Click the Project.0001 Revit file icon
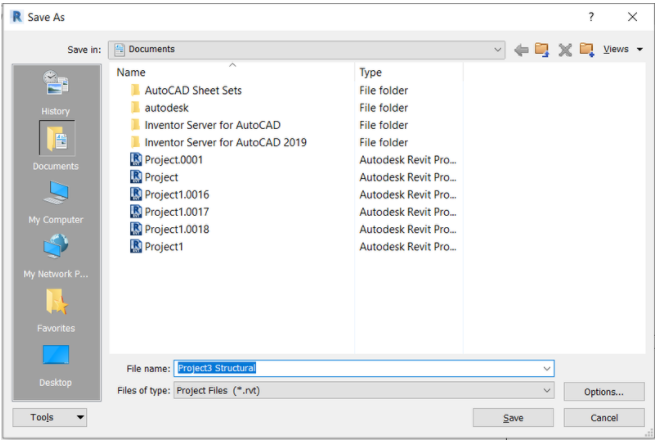Screen dimensions: 660x446 136,159
